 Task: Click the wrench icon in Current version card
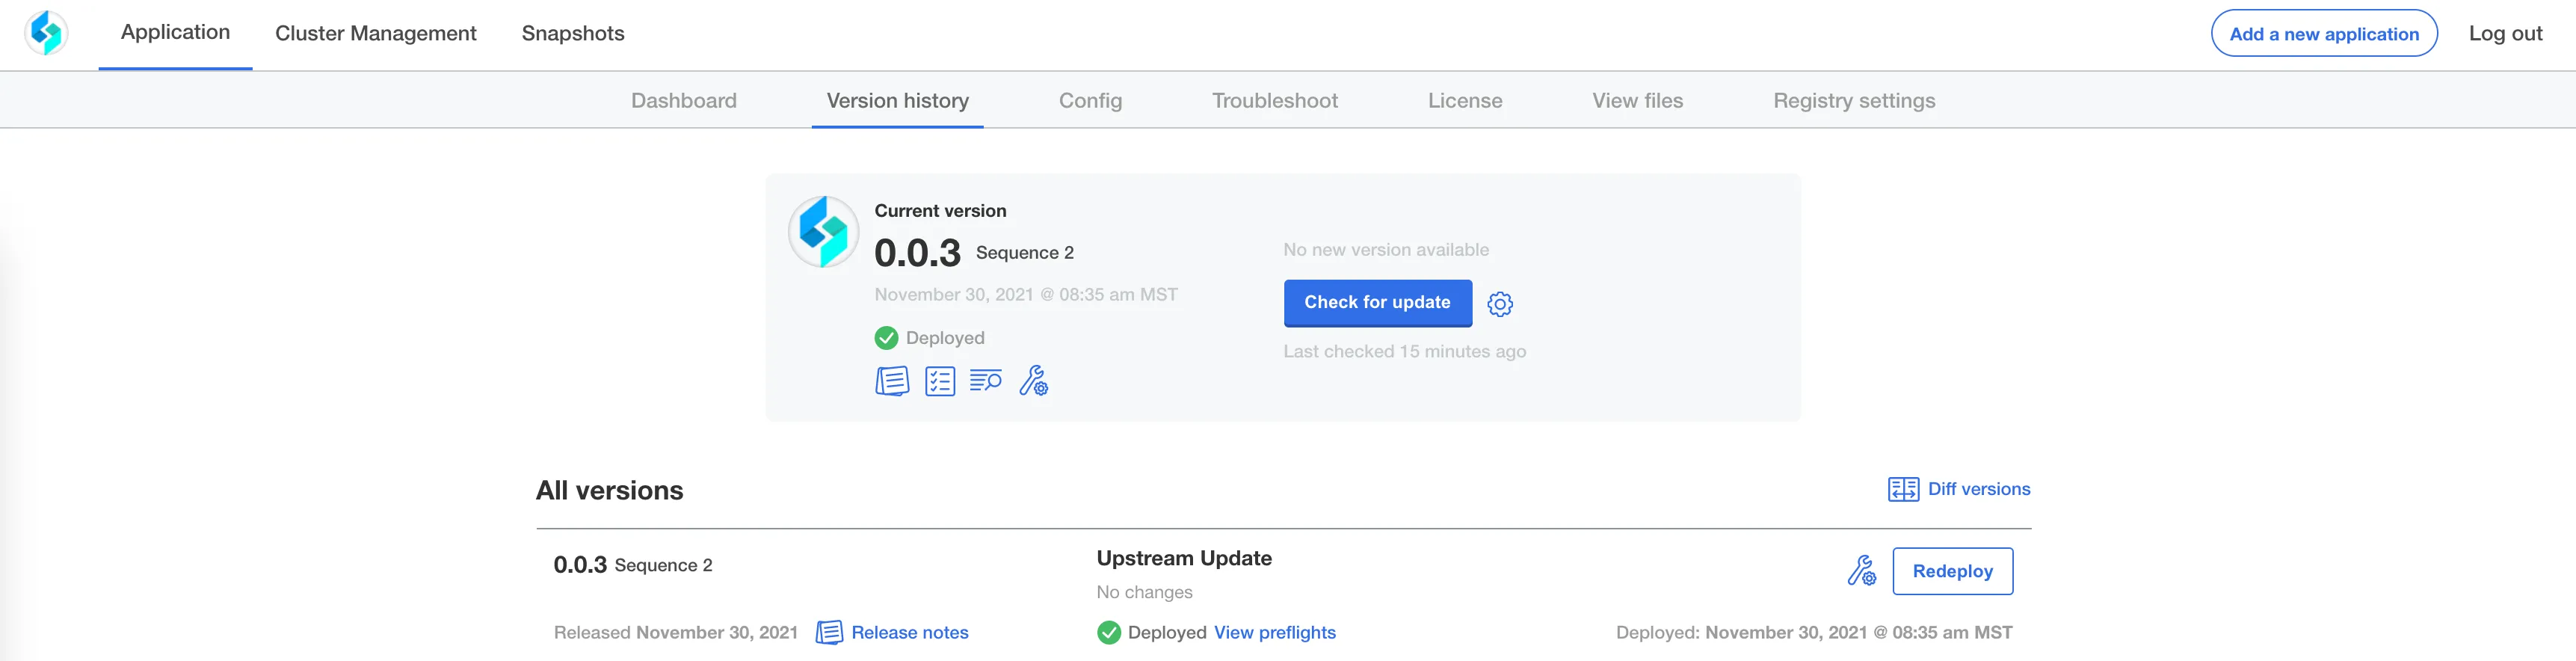[1034, 381]
